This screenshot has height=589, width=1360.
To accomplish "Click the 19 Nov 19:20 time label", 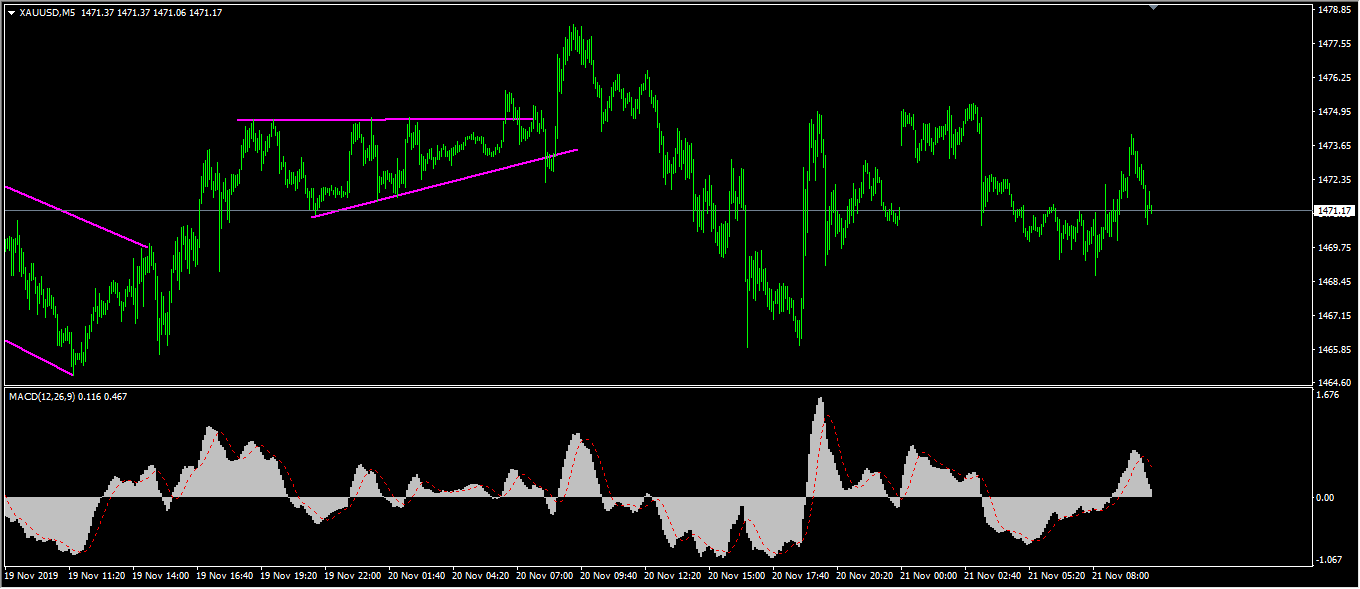I will (x=289, y=576).
